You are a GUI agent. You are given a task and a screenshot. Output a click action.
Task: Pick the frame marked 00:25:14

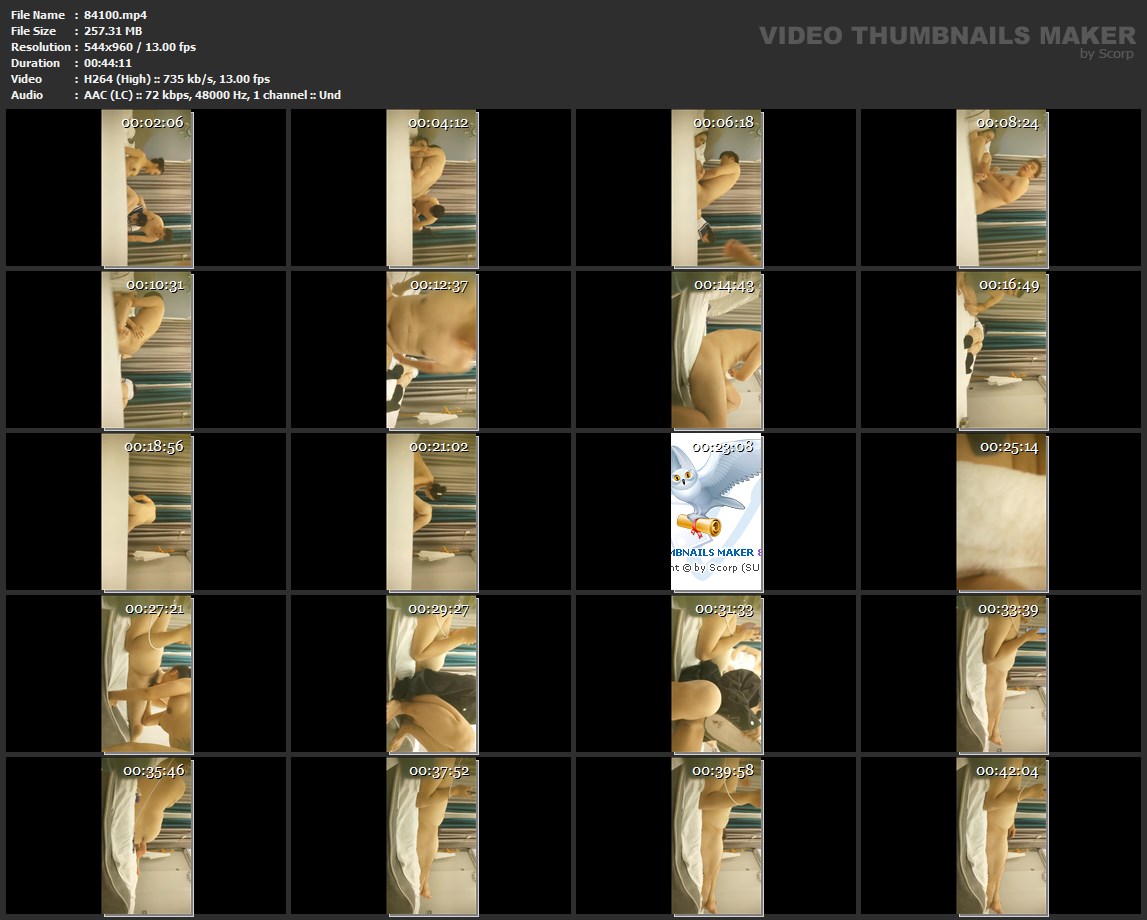click(1002, 512)
